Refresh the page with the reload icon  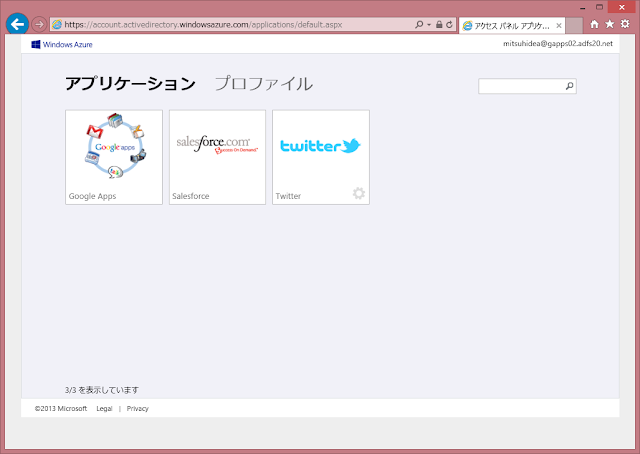pyautogui.click(x=449, y=24)
